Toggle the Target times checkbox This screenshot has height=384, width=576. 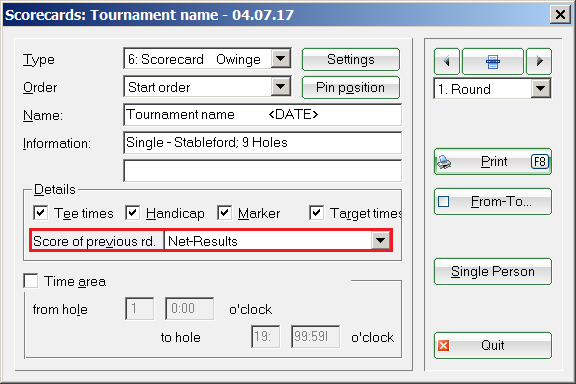316,213
